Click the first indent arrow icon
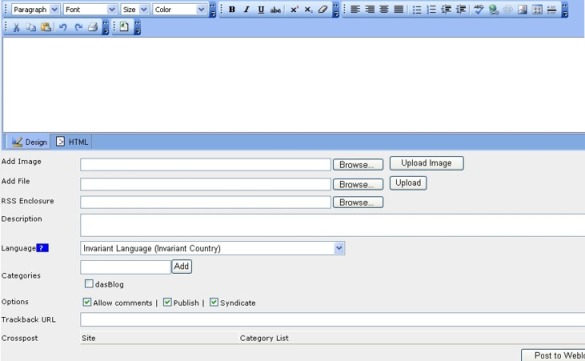This screenshot has height=361, width=585. click(446, 9)
